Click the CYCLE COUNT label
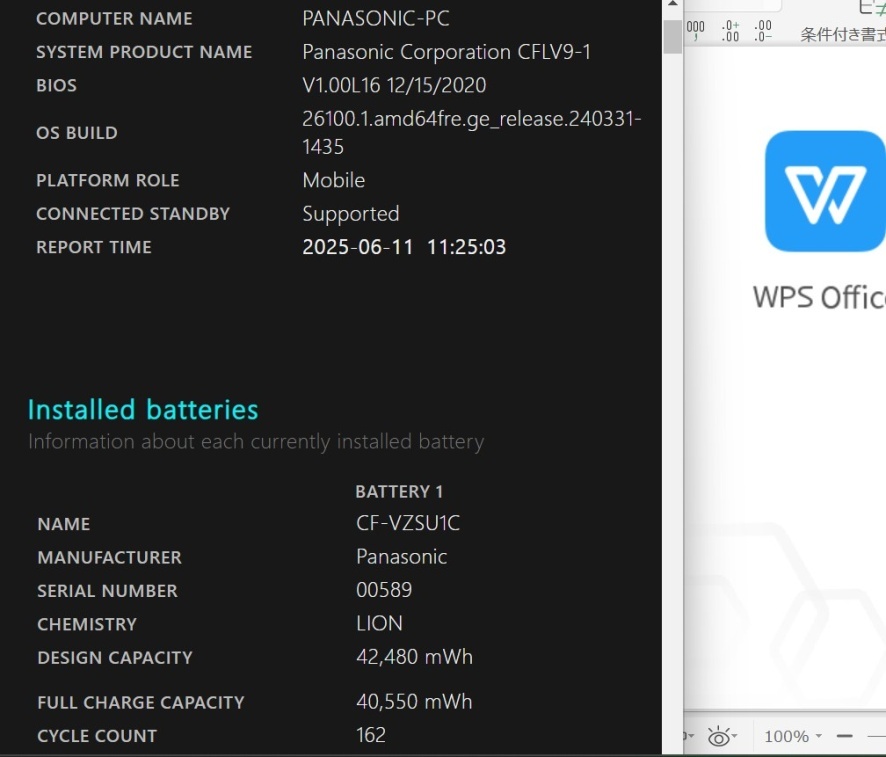886x757 pixels. pyautogui.click(x=97, y=736)
